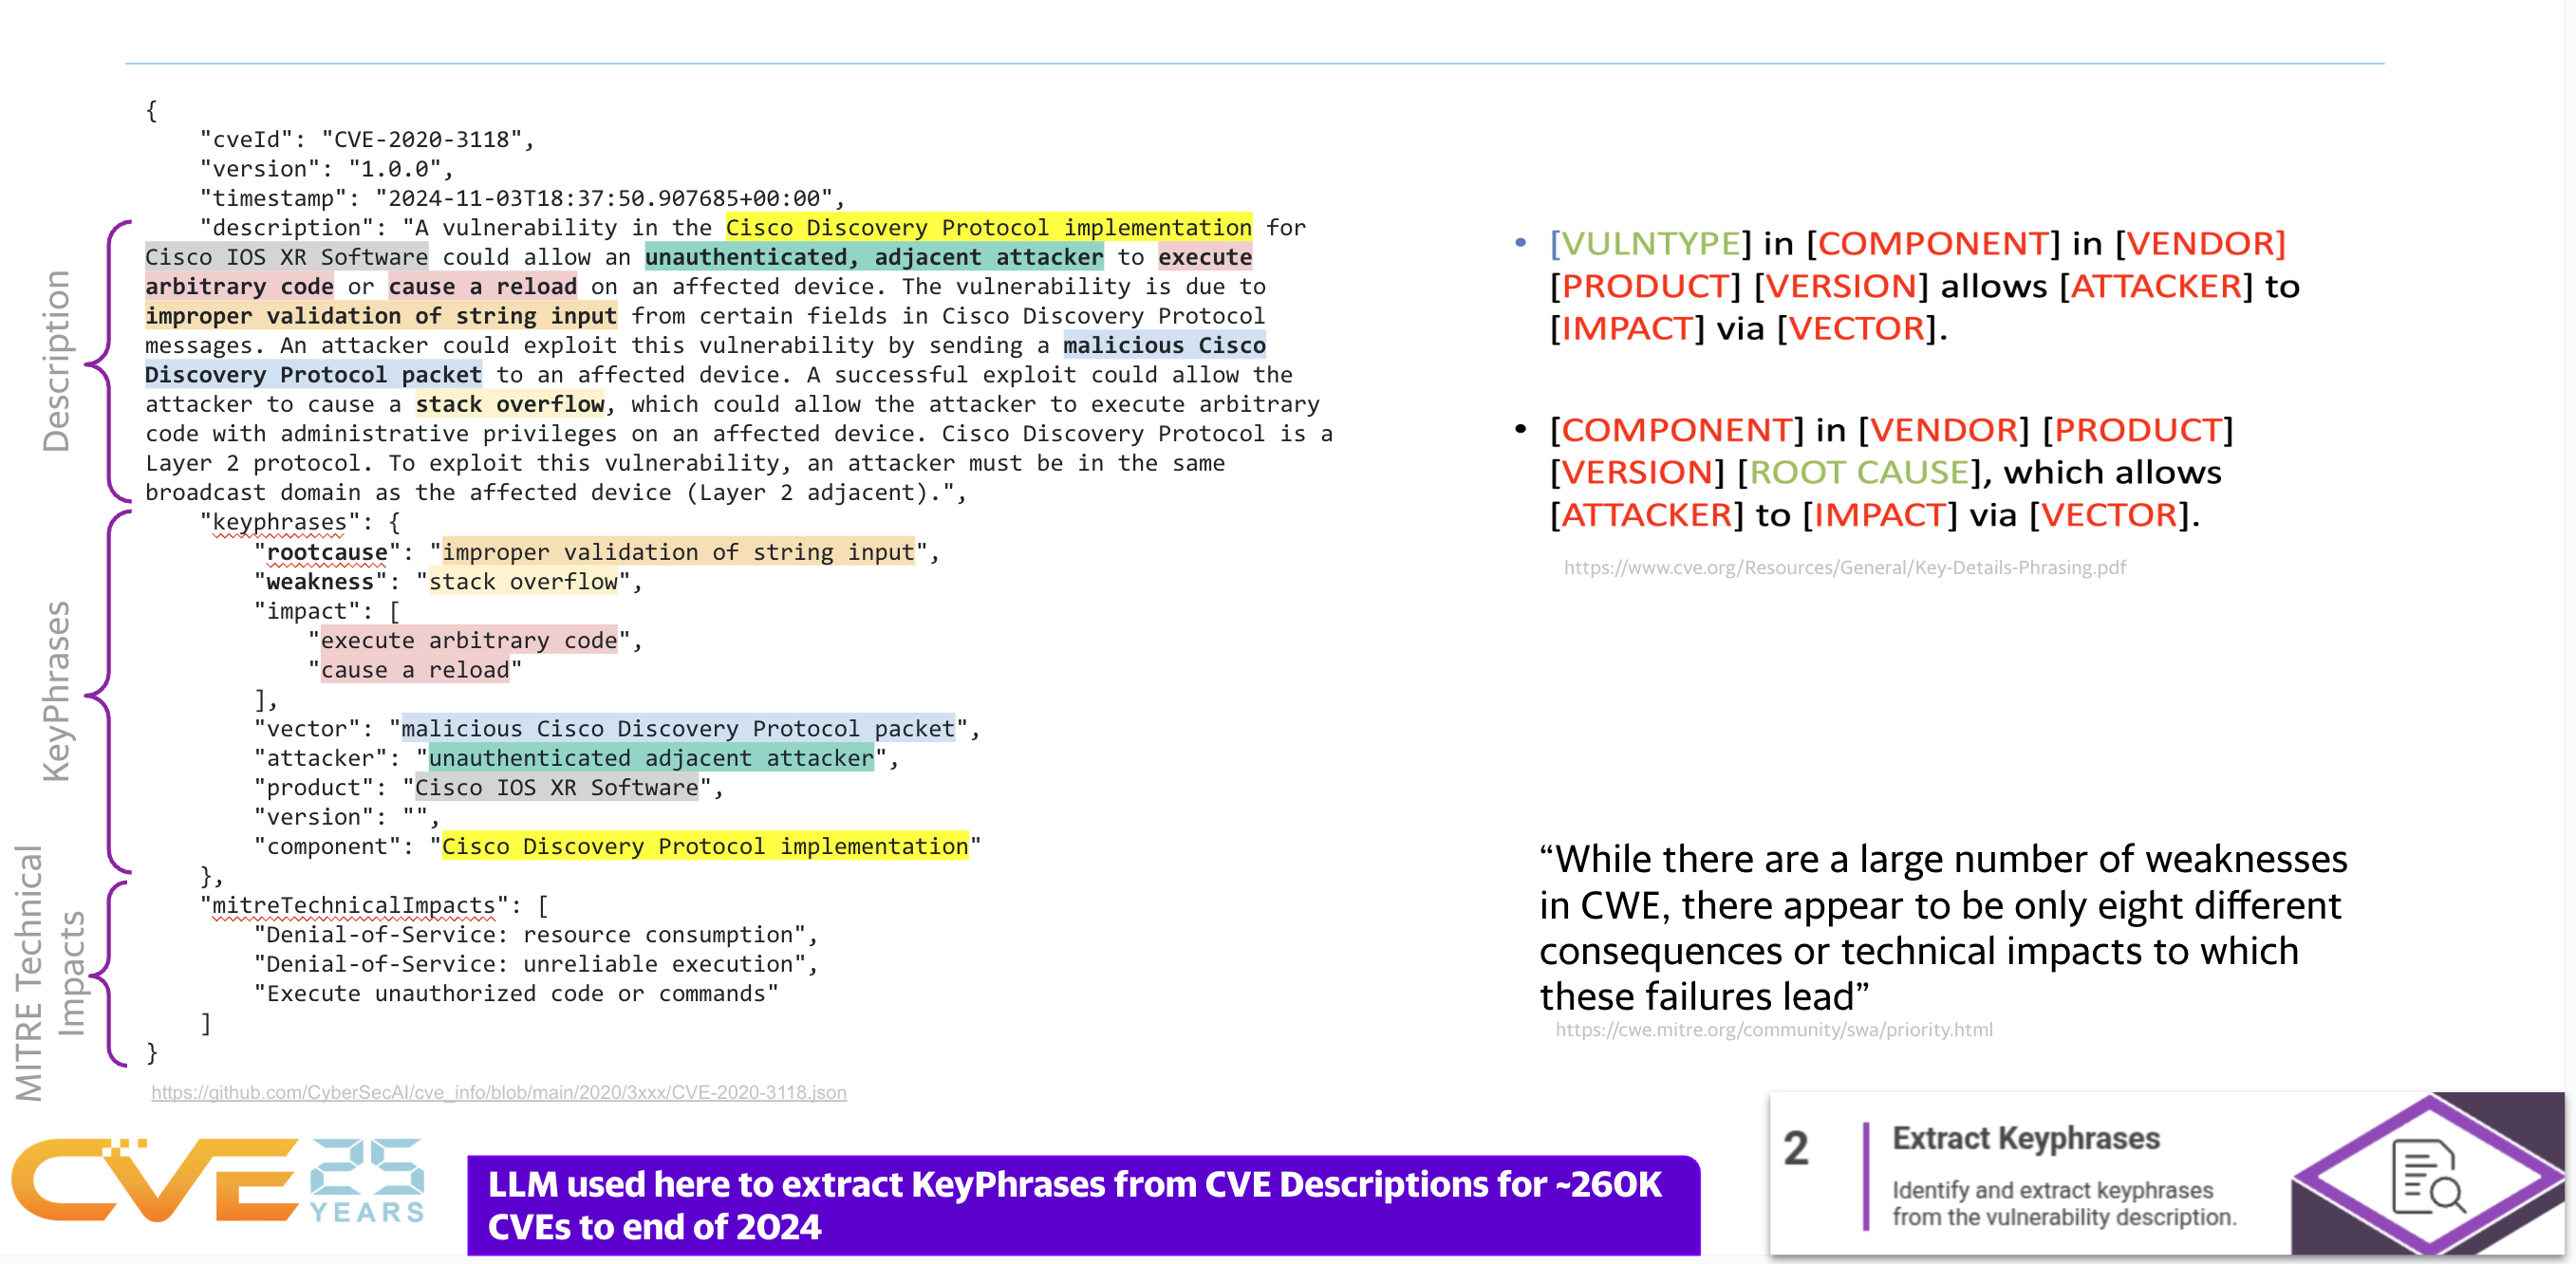Viewport: 2576px width, 1264px height.
Task: Click the vertical 'KeyPhrases' side label
Action: 56,691
